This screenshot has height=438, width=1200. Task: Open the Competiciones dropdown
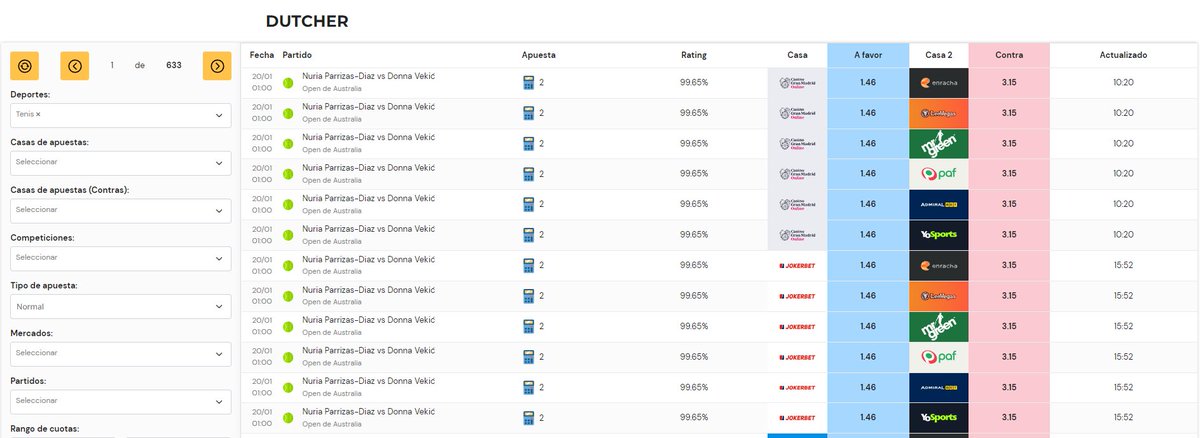click(121, 258)
